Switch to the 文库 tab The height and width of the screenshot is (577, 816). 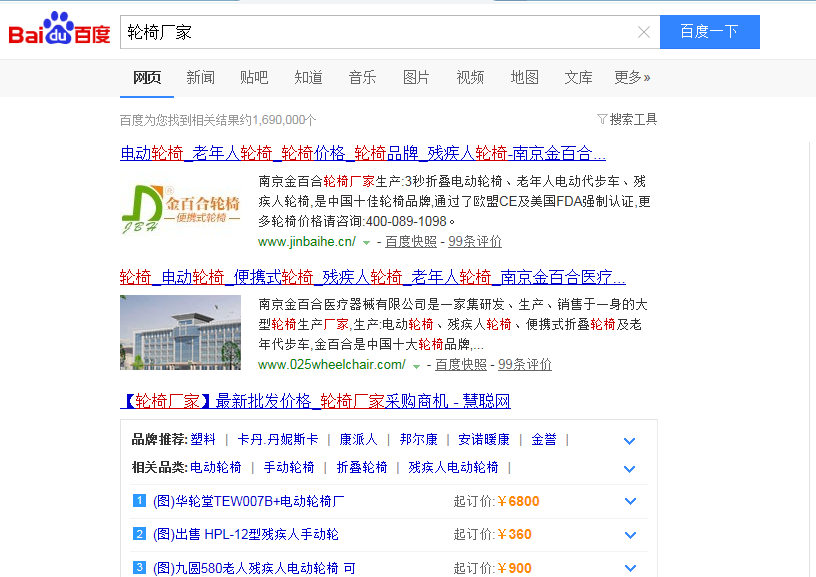578,78
